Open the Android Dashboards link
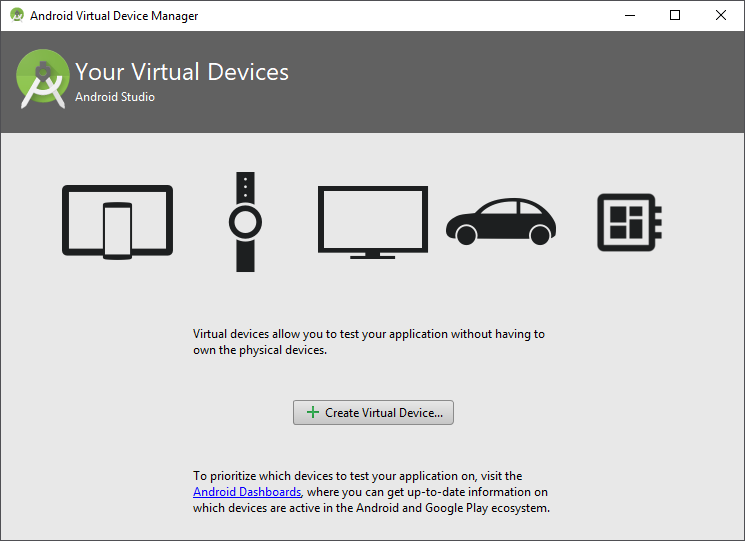 point(247,492)
